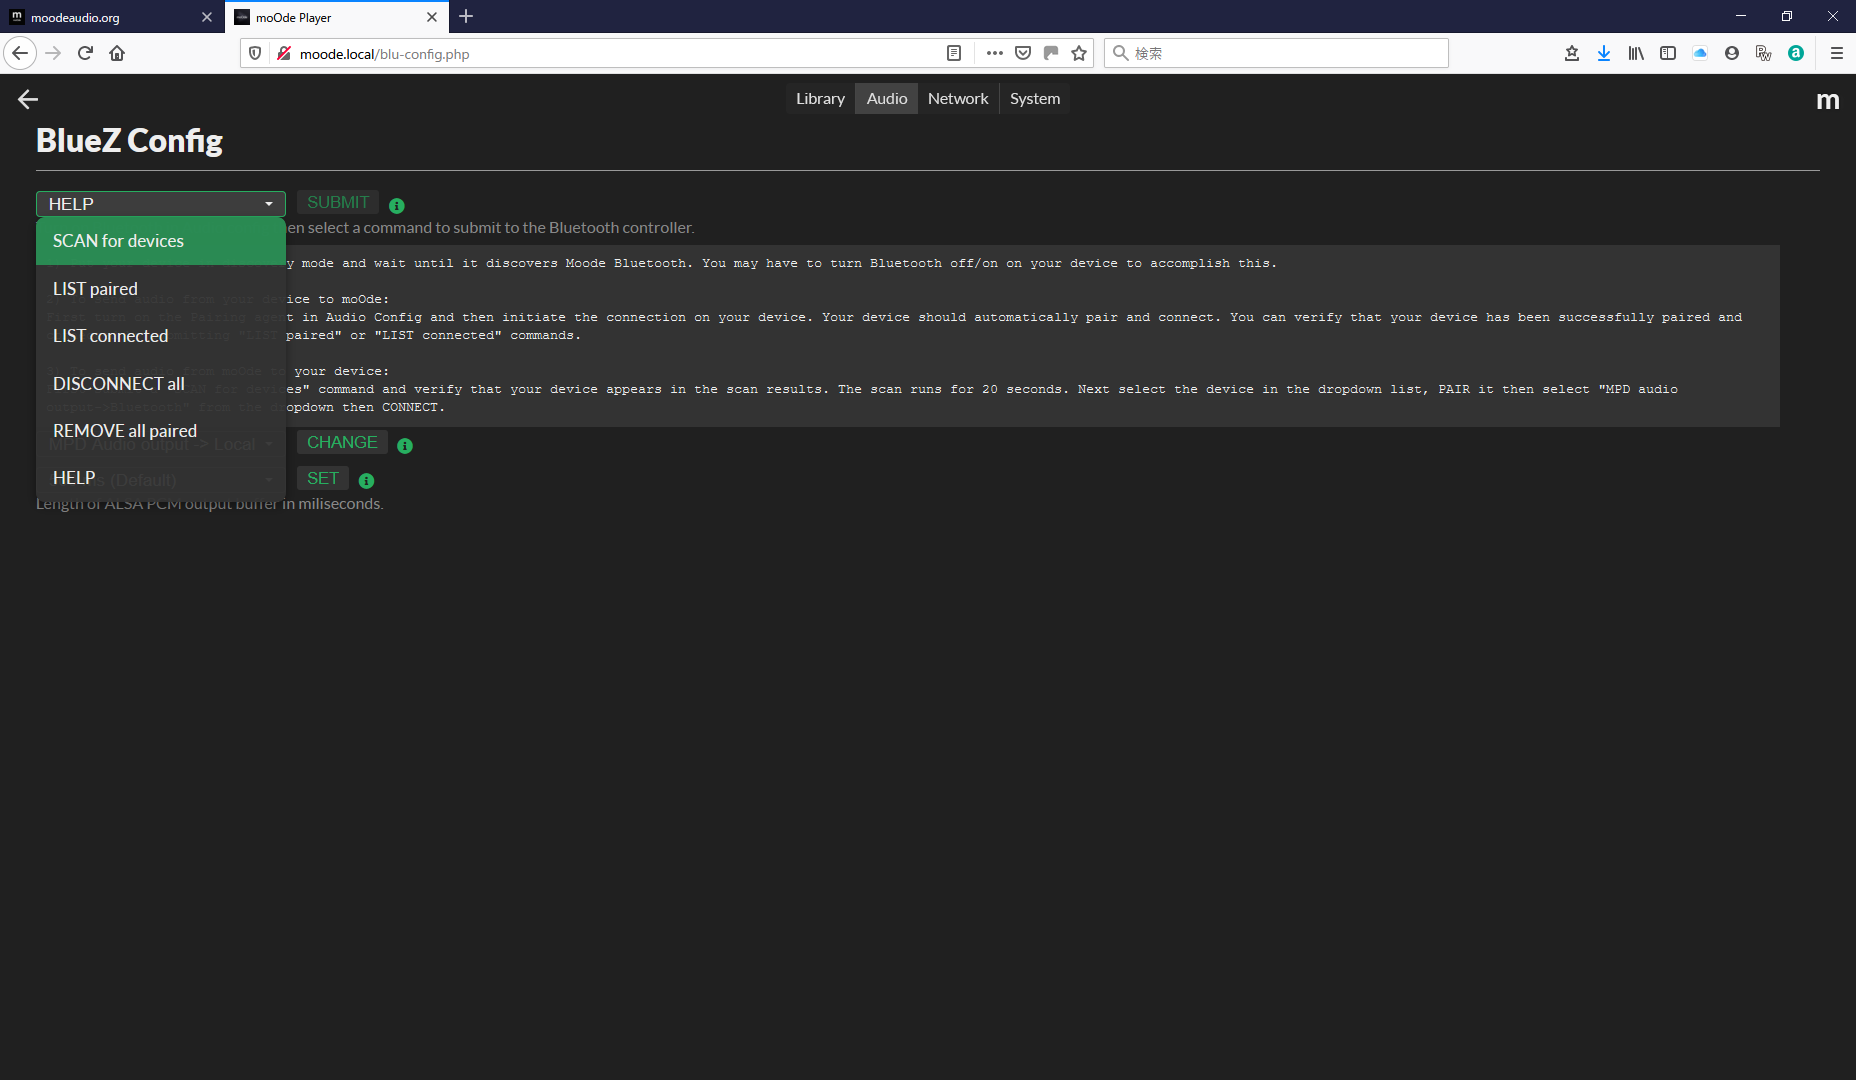This screenshot has width=1856, height=1080.
Task: Open a new browser tab with plus
Action: point(466,17)
